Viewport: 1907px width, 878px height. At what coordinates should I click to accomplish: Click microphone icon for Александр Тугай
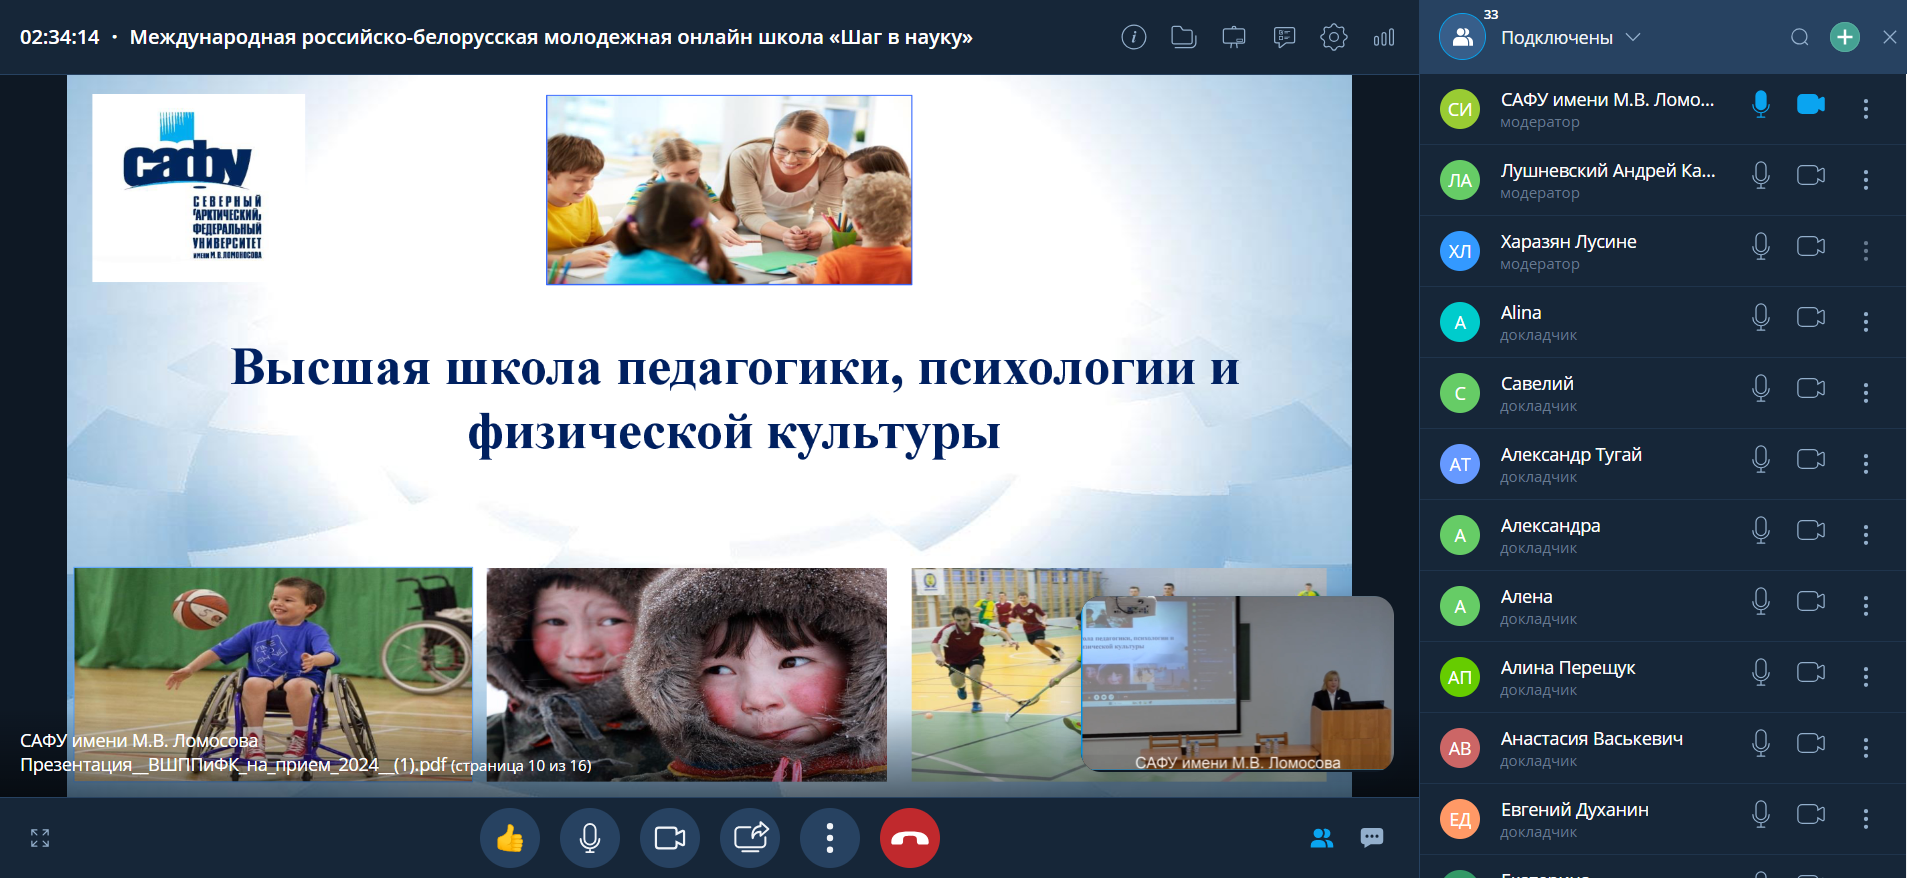[x=1761, y=459]
